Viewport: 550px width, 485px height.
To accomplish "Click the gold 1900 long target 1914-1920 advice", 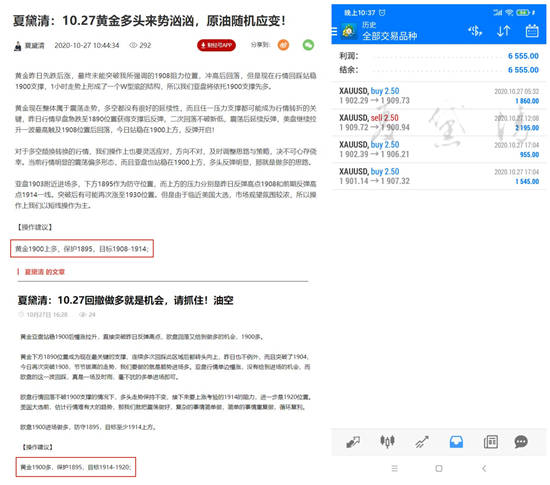I will [75, 467].
